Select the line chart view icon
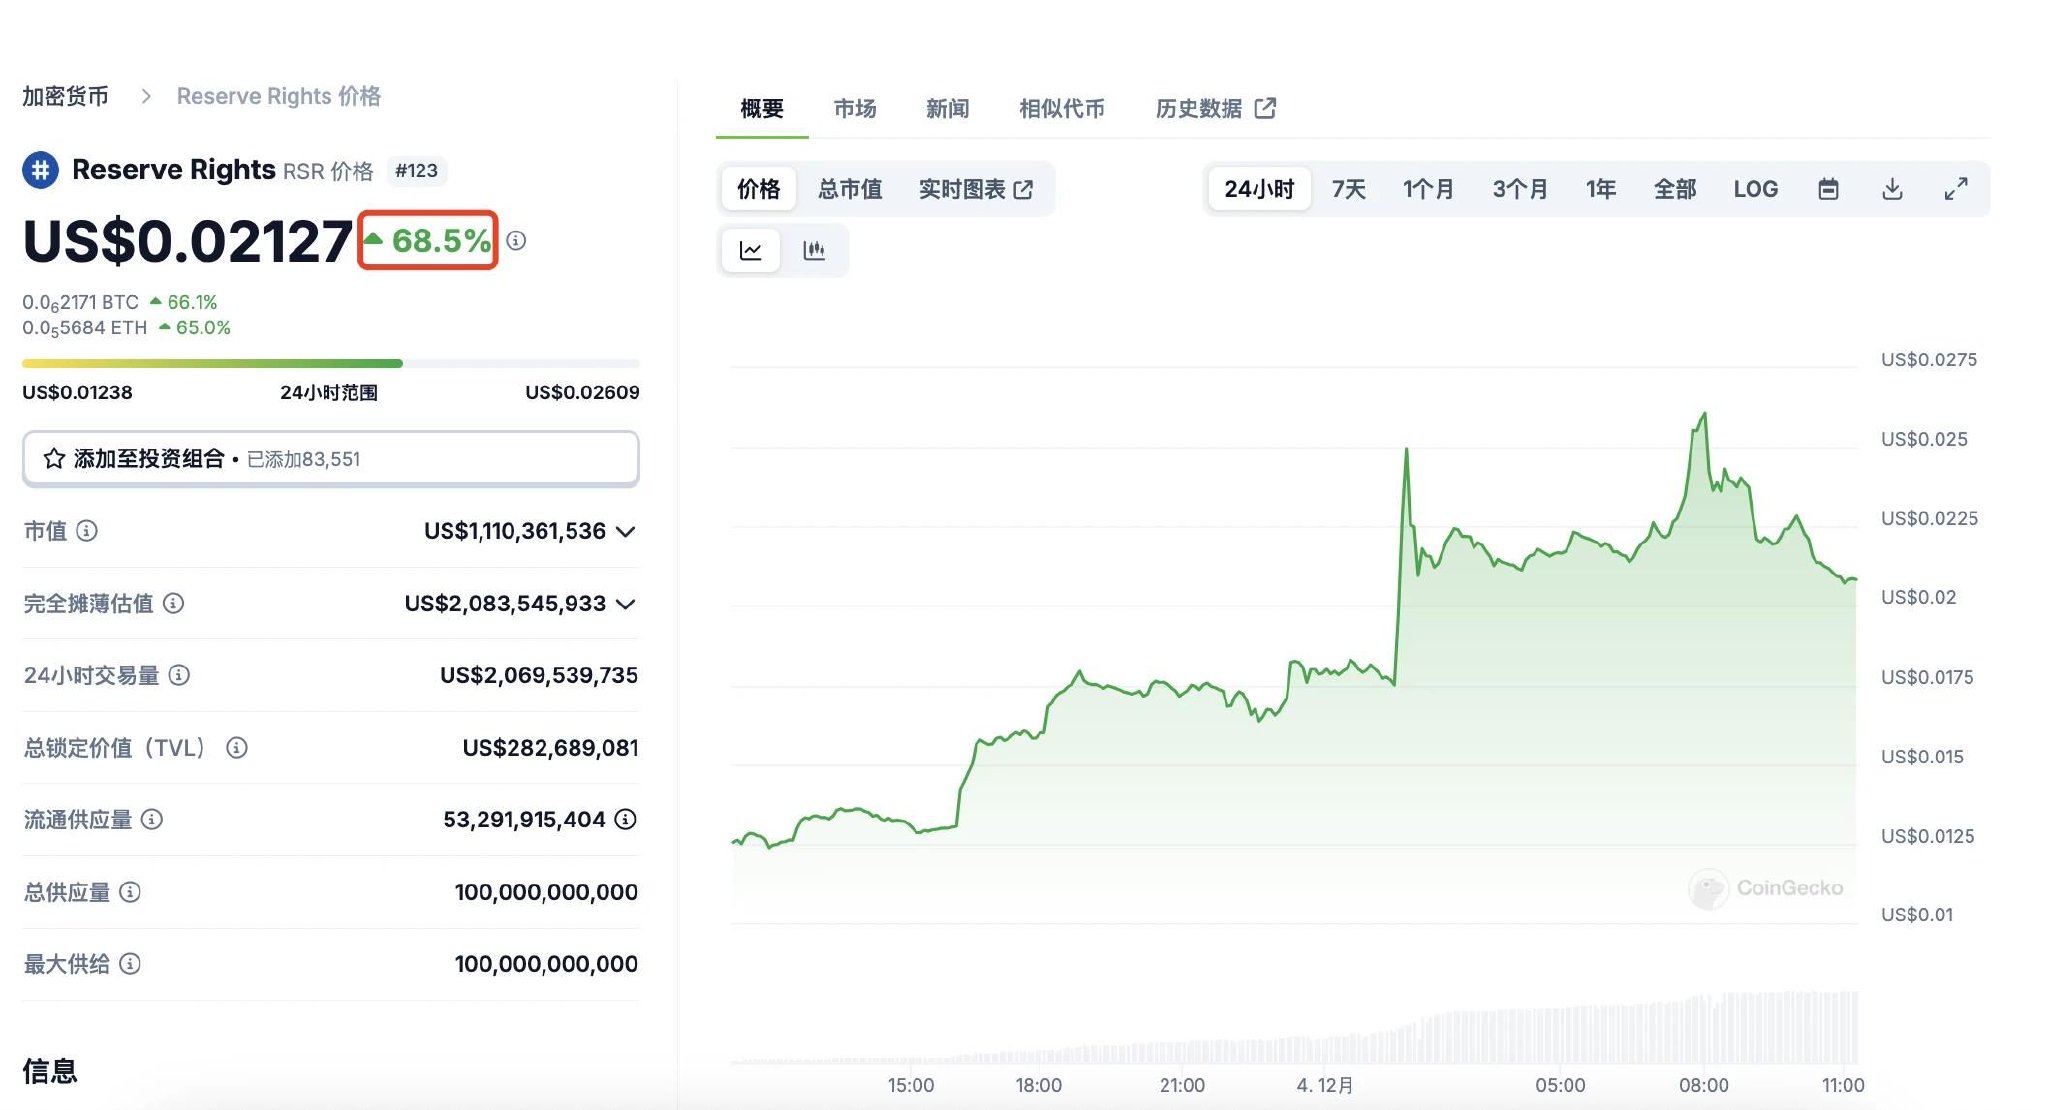This screenshot has height=1110, width=2048. pos(750,250)
